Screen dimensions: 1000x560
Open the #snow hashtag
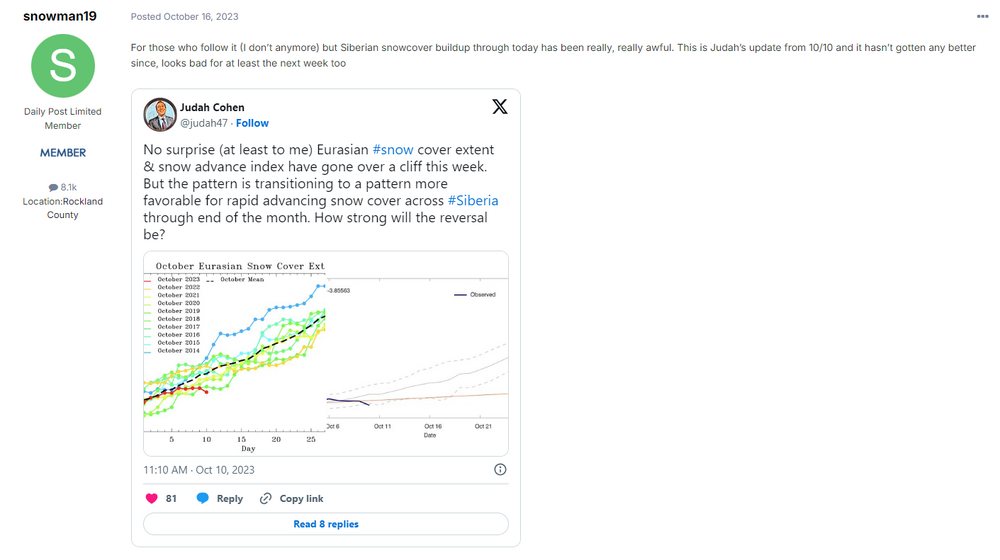pyautogui.click(x=393, y=149)
